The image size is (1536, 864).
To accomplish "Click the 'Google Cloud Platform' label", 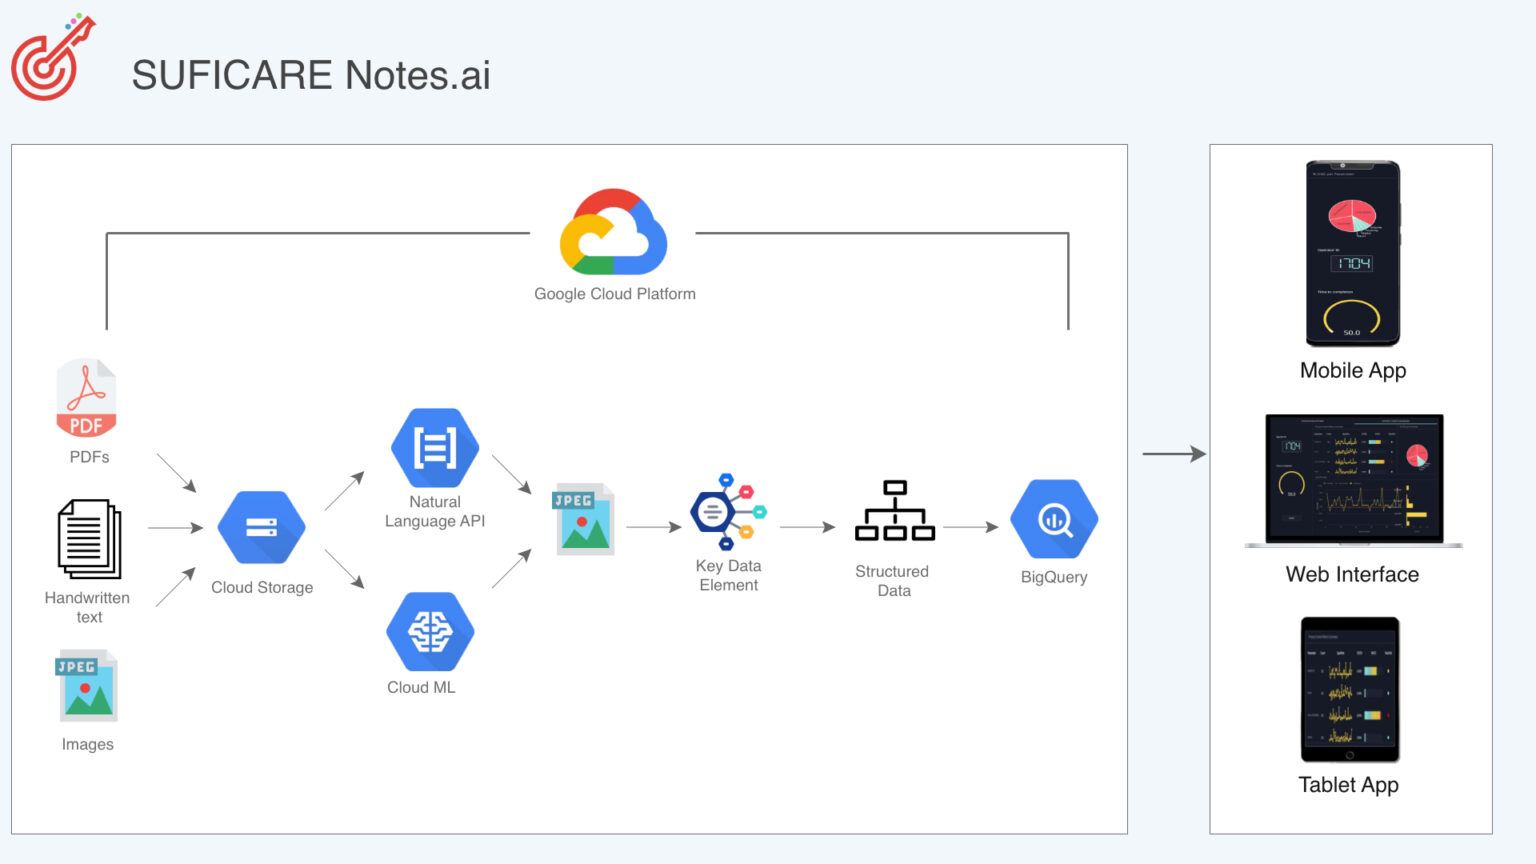I will [x=615, y=294].
